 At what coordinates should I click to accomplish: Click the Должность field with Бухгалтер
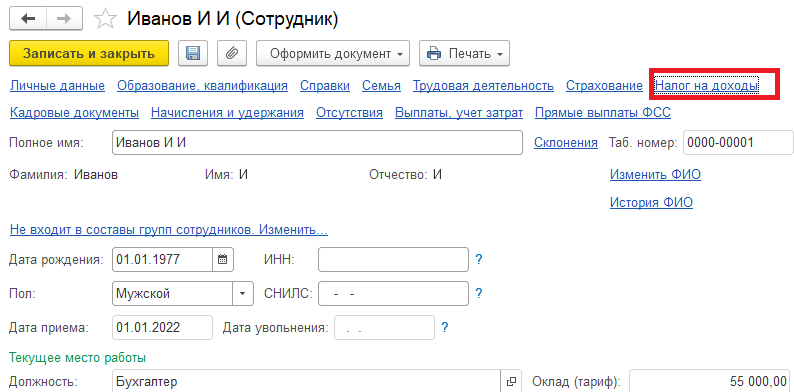[x=306, y=381]
